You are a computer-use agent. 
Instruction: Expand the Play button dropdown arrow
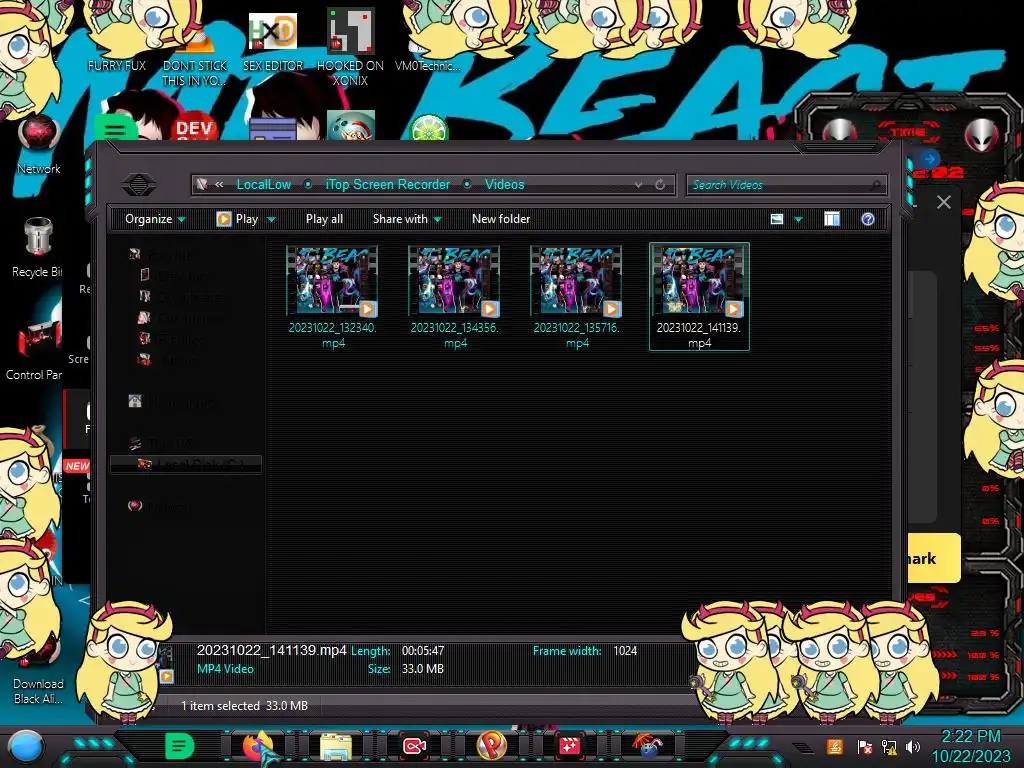pyautogui.click(x=271, y=219)
